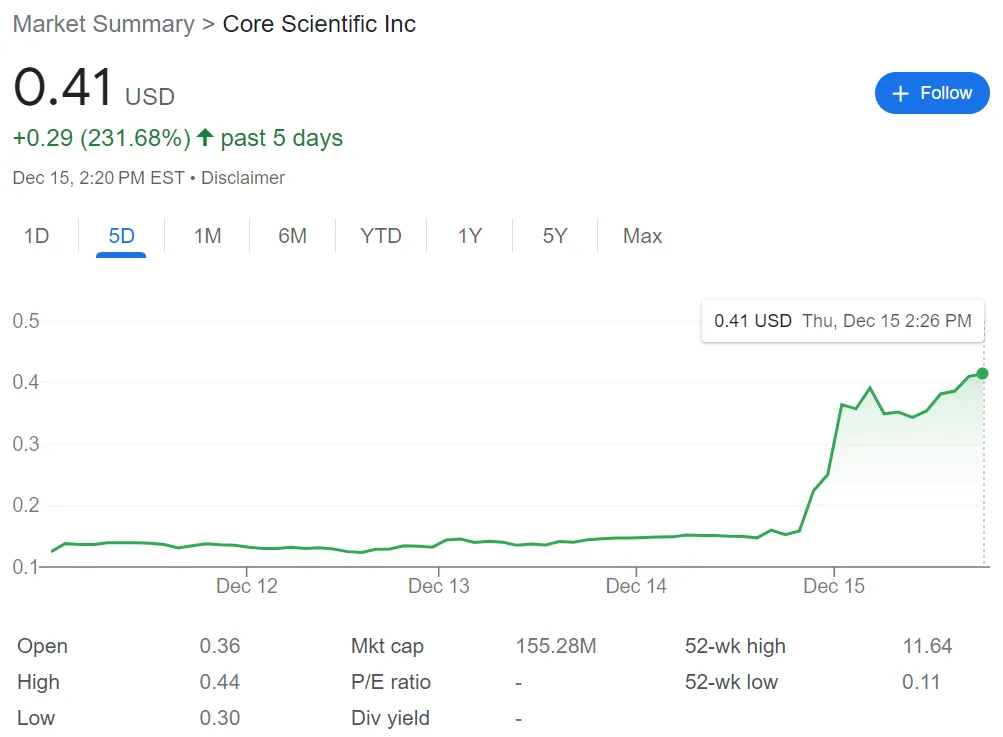Switch to the 1M chart range
1003x737 pixels.
point(207,236)
